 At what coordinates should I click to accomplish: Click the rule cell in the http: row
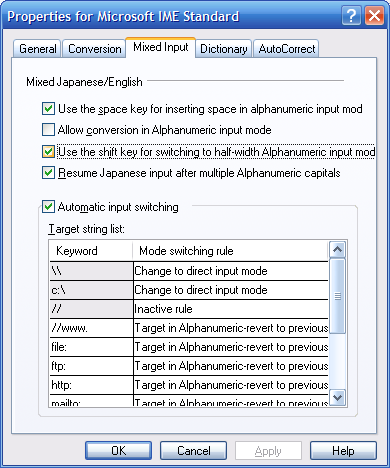pyautogui.click(x=231, y=385)
